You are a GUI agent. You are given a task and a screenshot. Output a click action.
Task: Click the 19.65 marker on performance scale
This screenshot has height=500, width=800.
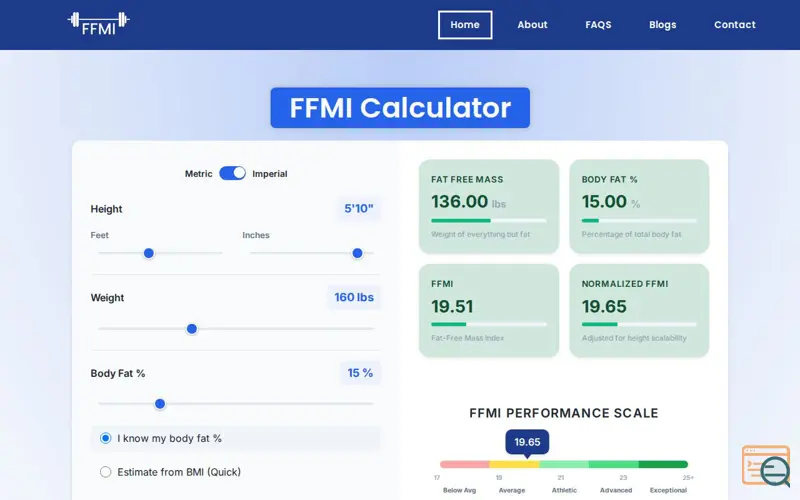pyautogui.click(x=527, y=442)
